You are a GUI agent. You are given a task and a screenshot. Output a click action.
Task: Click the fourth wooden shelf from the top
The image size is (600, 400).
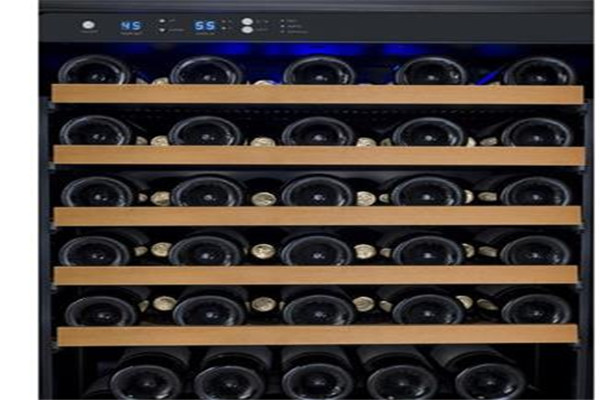(316, 274)
